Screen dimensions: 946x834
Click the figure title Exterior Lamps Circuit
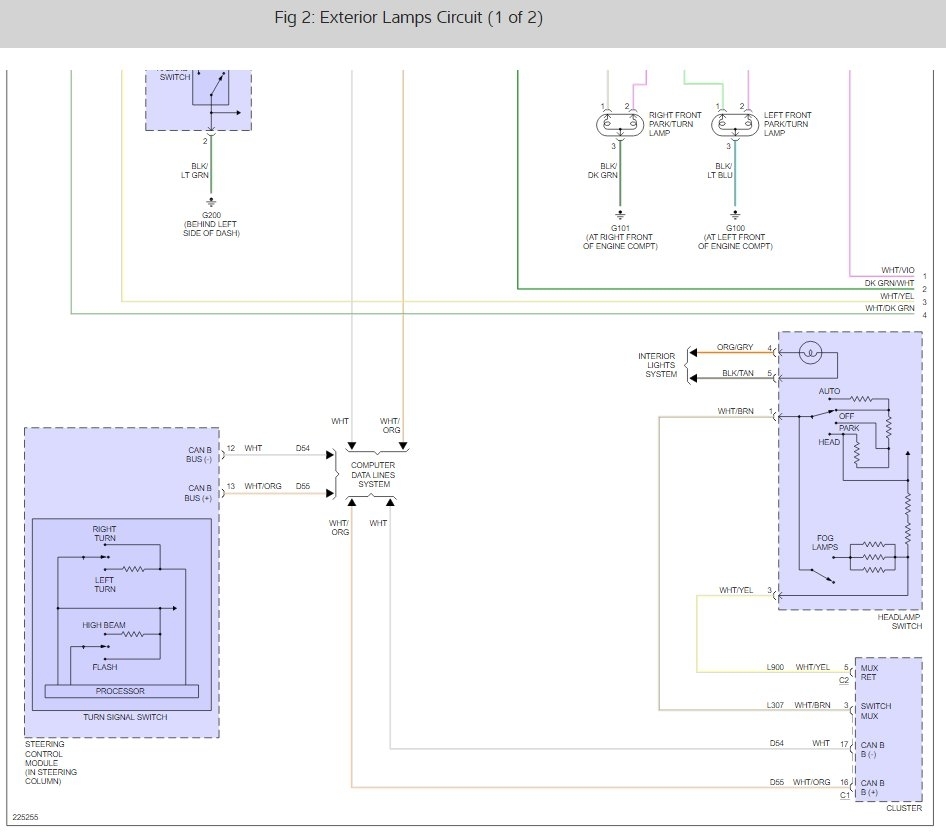[x=408, y=19]
